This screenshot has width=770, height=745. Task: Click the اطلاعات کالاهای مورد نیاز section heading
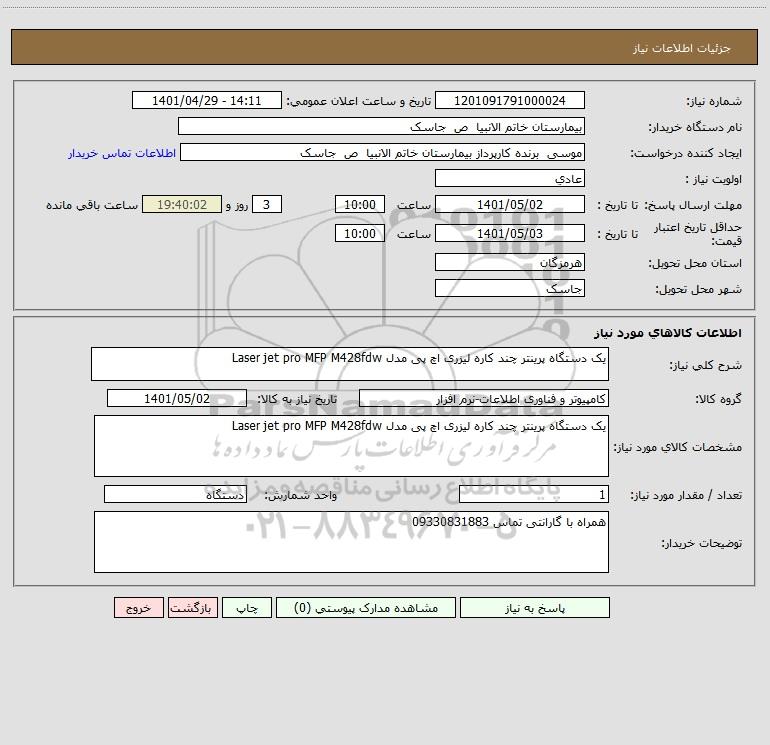coord(668,333)
